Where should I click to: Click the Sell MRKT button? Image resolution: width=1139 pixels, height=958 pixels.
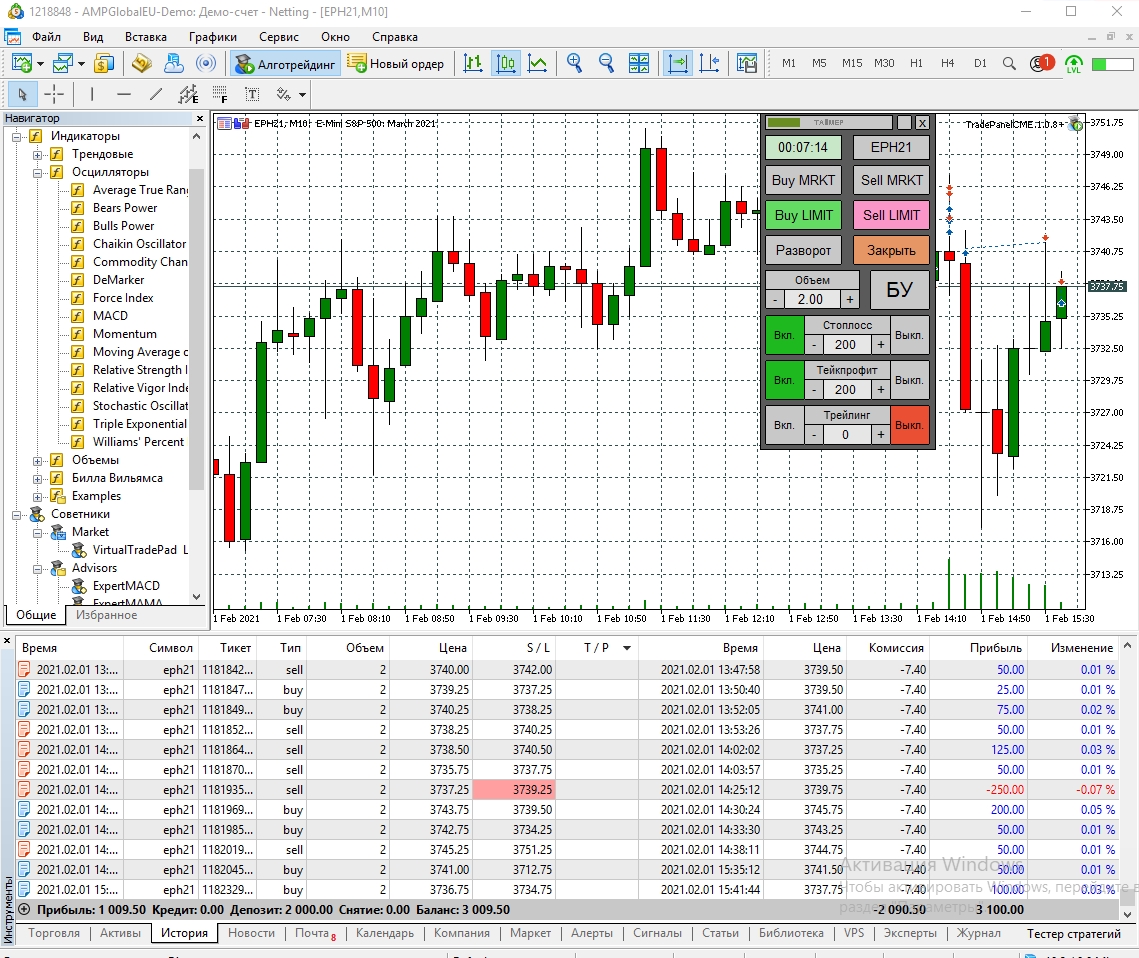click(x=891, y=180)
